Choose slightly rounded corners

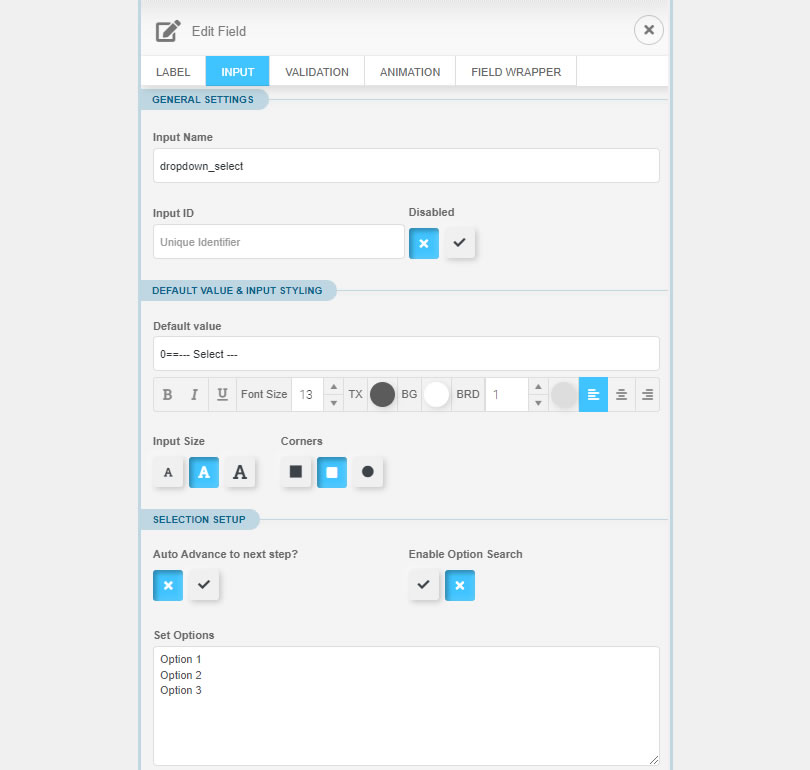coord(332,472)
